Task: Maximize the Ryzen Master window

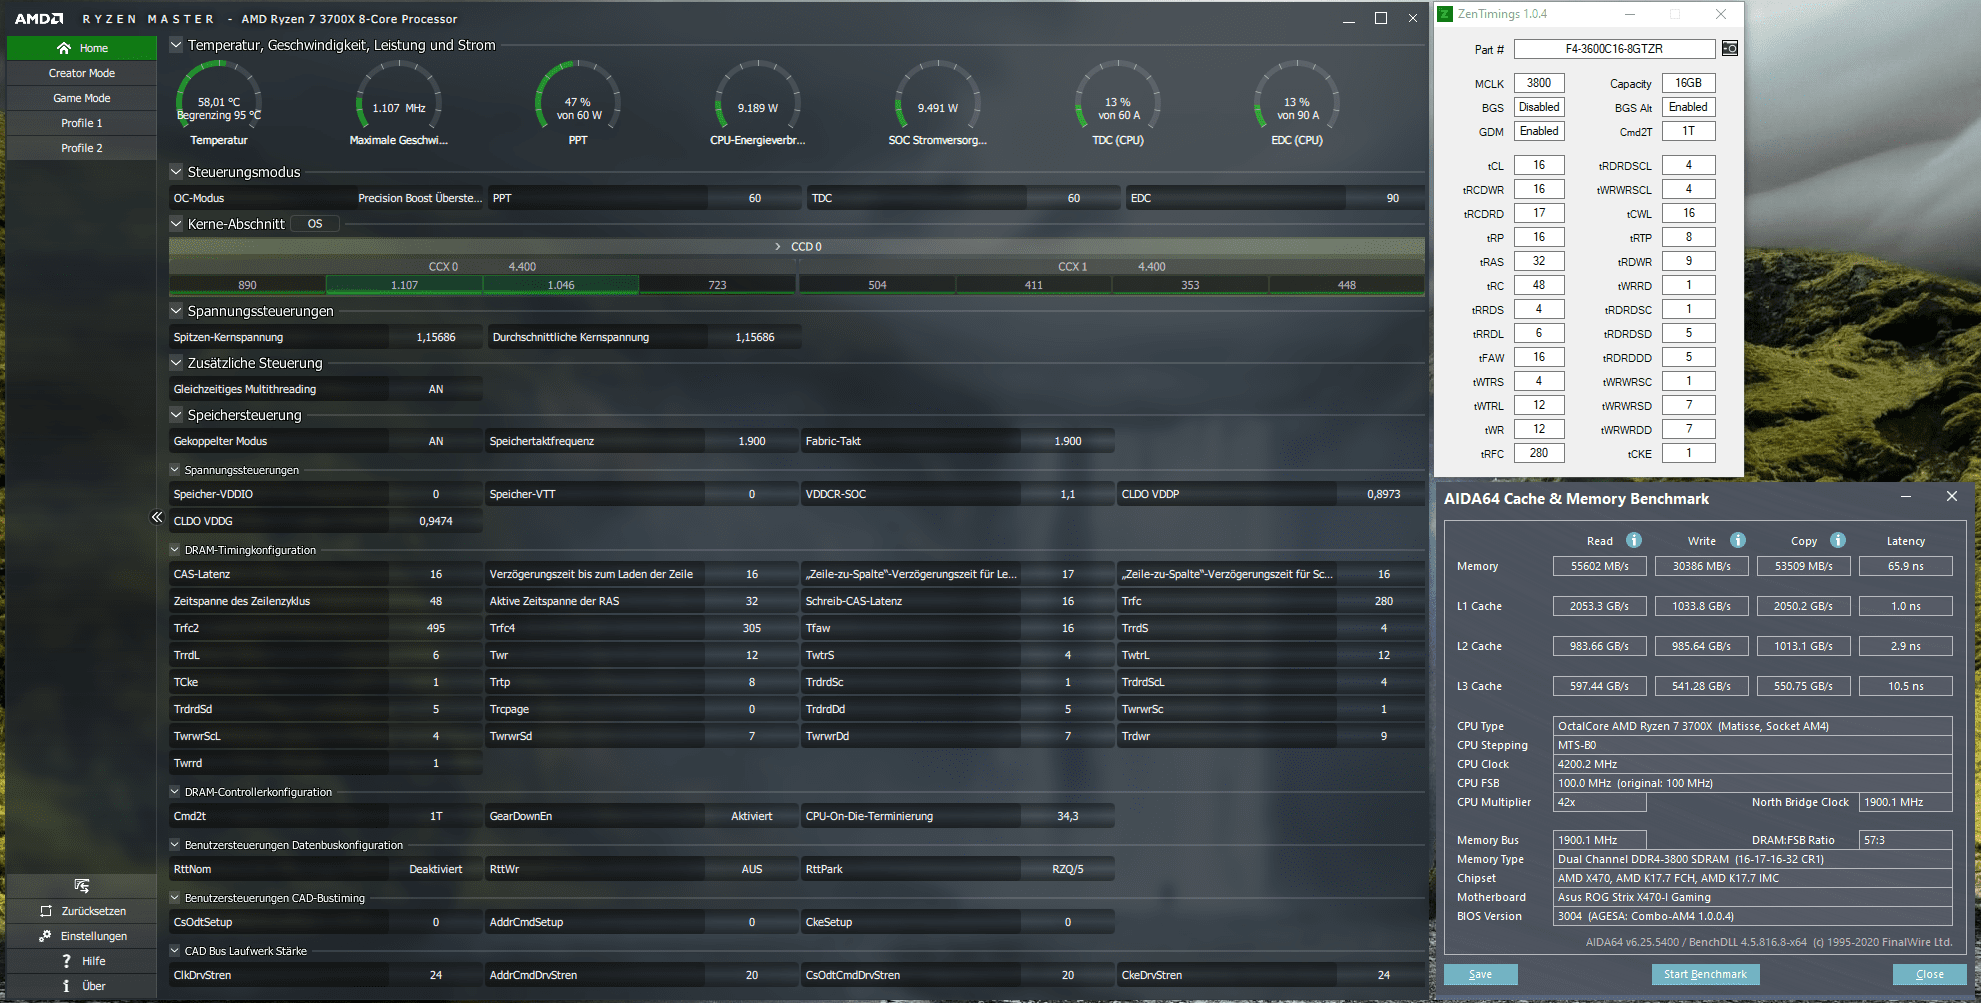Action: [x=1381, y=18]
